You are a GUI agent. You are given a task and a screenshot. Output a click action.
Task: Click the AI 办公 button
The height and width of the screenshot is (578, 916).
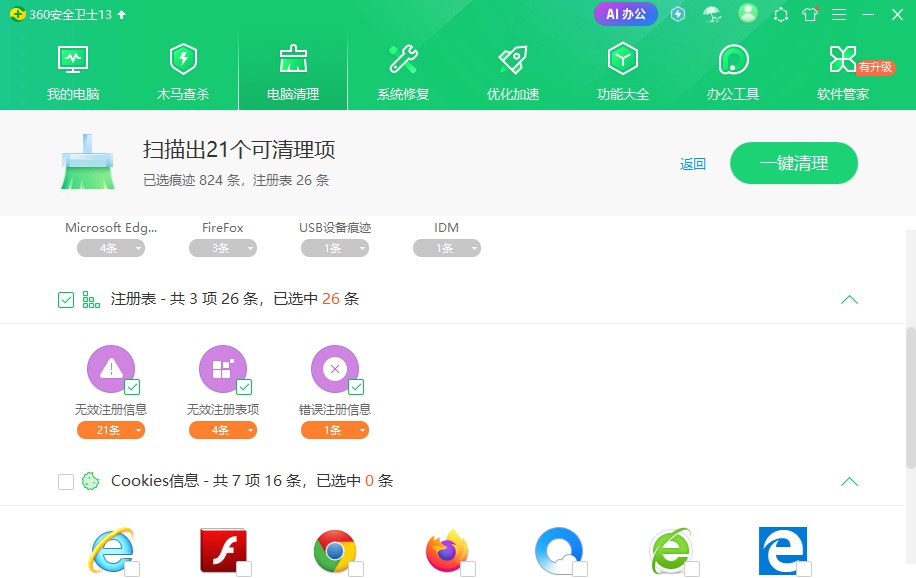tap(626, 14)
